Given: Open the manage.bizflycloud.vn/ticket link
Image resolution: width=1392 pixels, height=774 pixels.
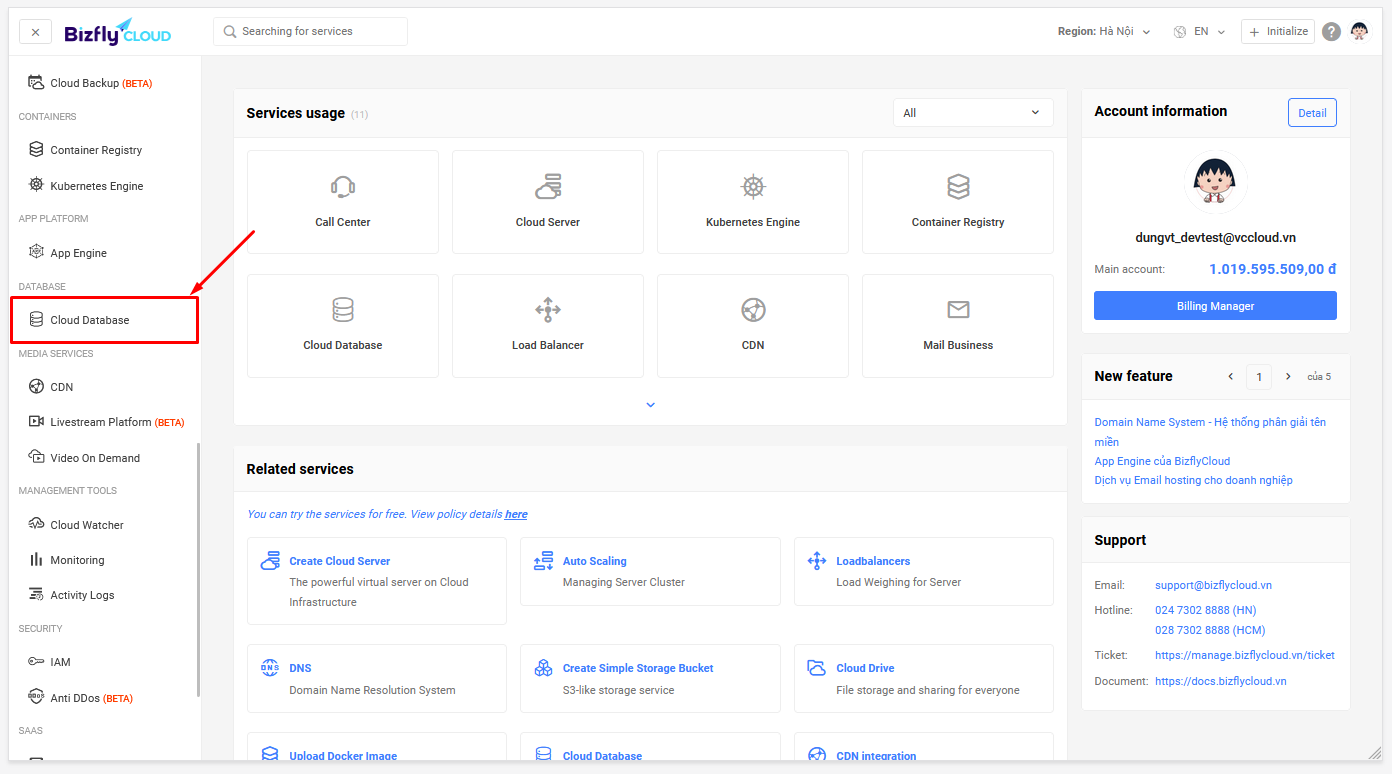Looking at the screenshot, I should click(1245, 655).
